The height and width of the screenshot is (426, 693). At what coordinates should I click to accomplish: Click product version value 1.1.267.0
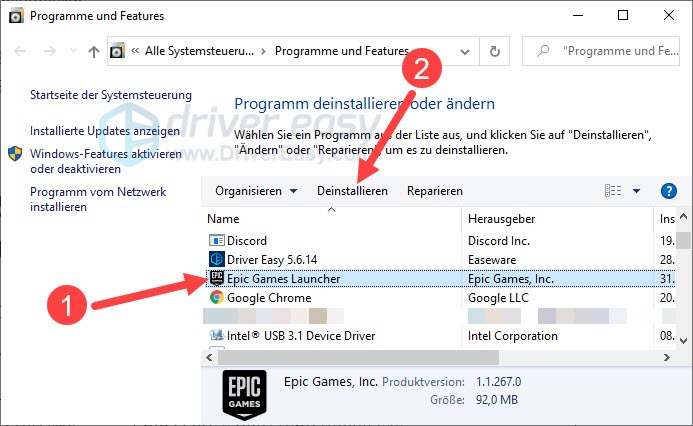point(499,382)
